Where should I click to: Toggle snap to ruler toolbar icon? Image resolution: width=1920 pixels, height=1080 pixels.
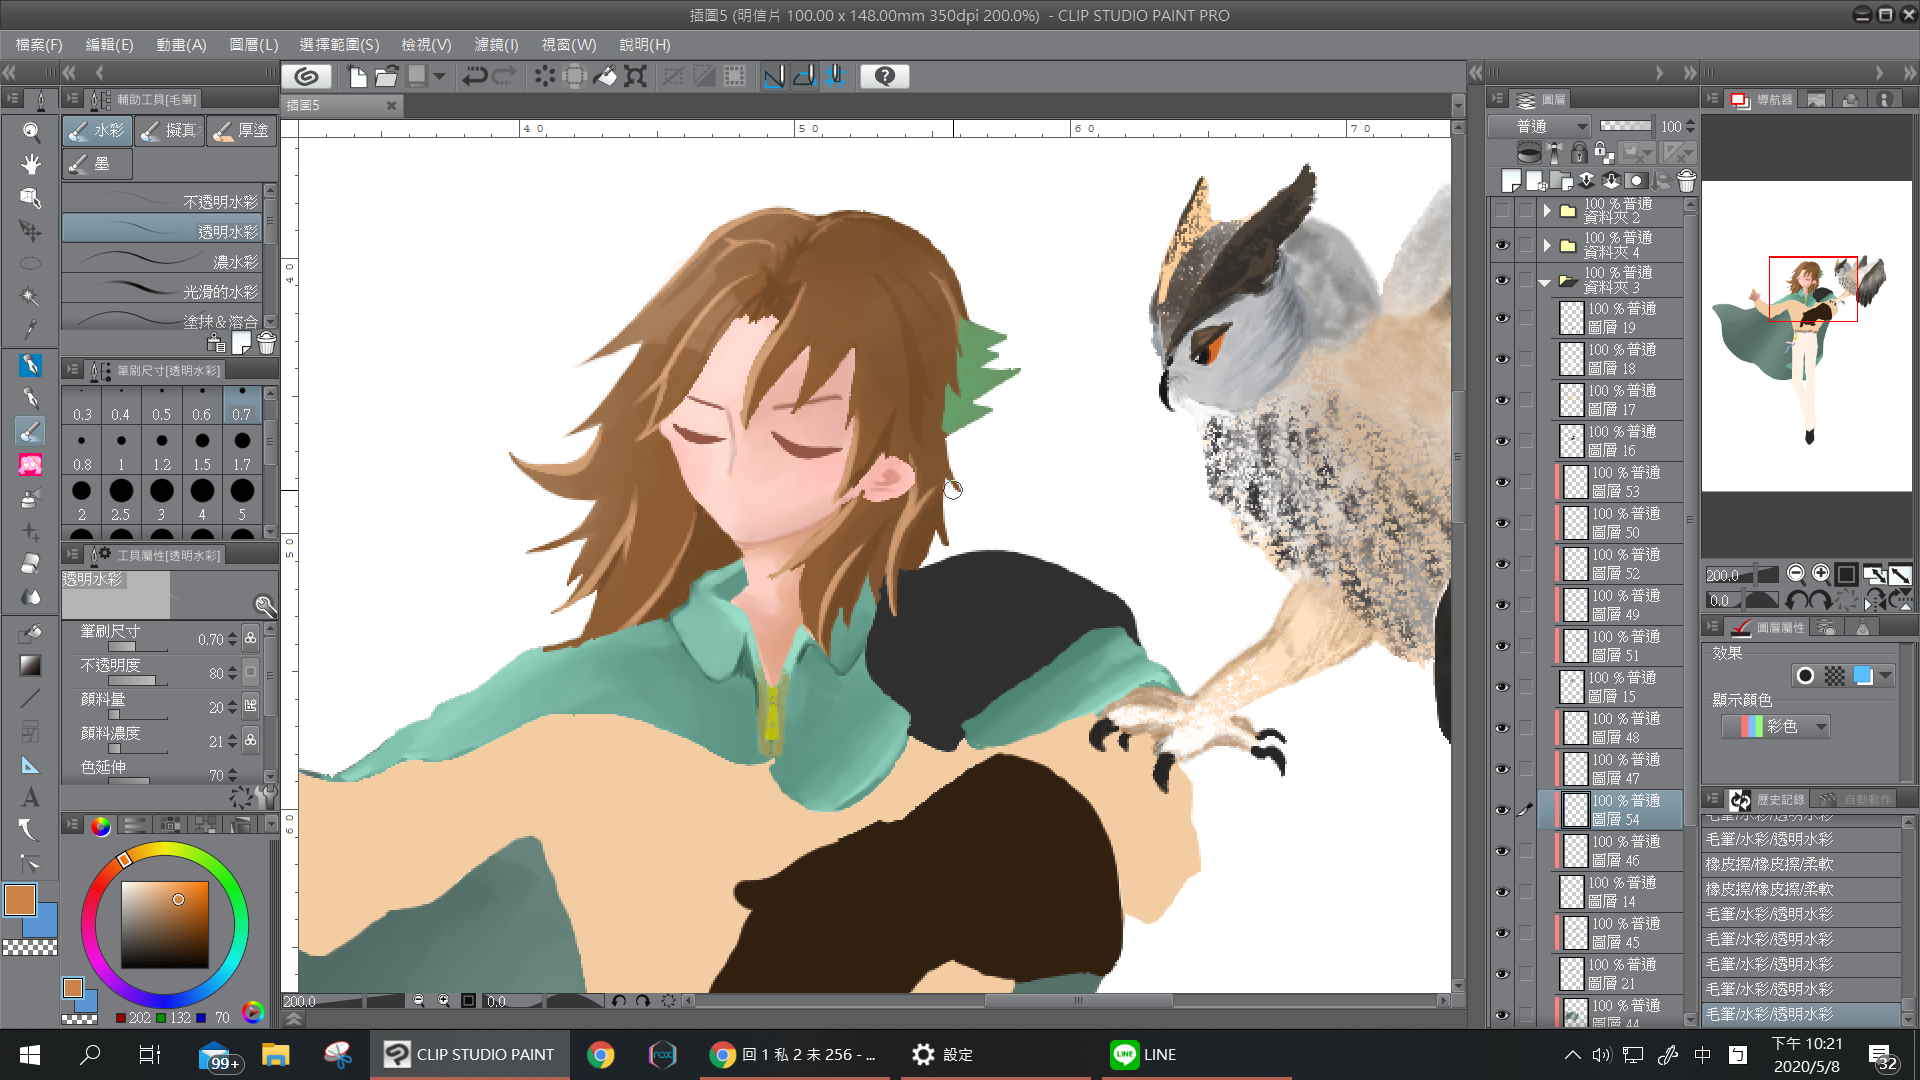(774, 76)
